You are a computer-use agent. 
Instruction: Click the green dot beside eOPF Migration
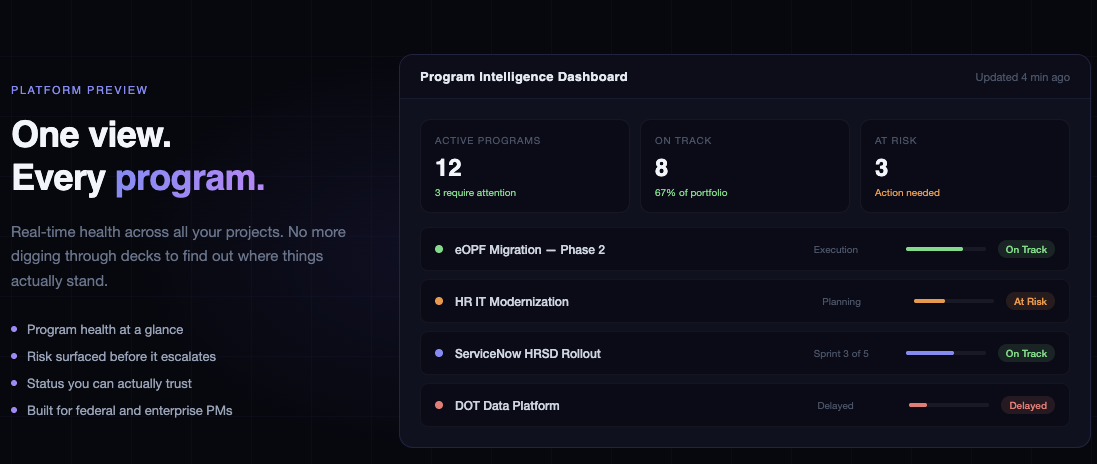[x=439, y=249]
